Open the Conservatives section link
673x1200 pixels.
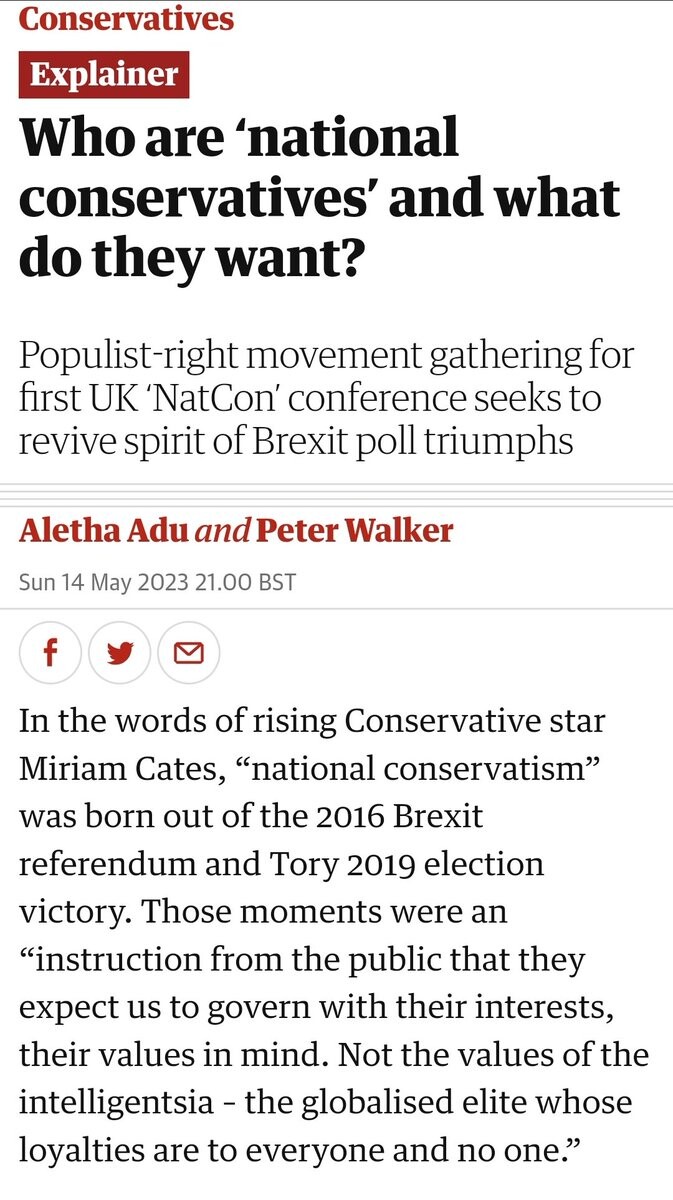pos(126,19)
